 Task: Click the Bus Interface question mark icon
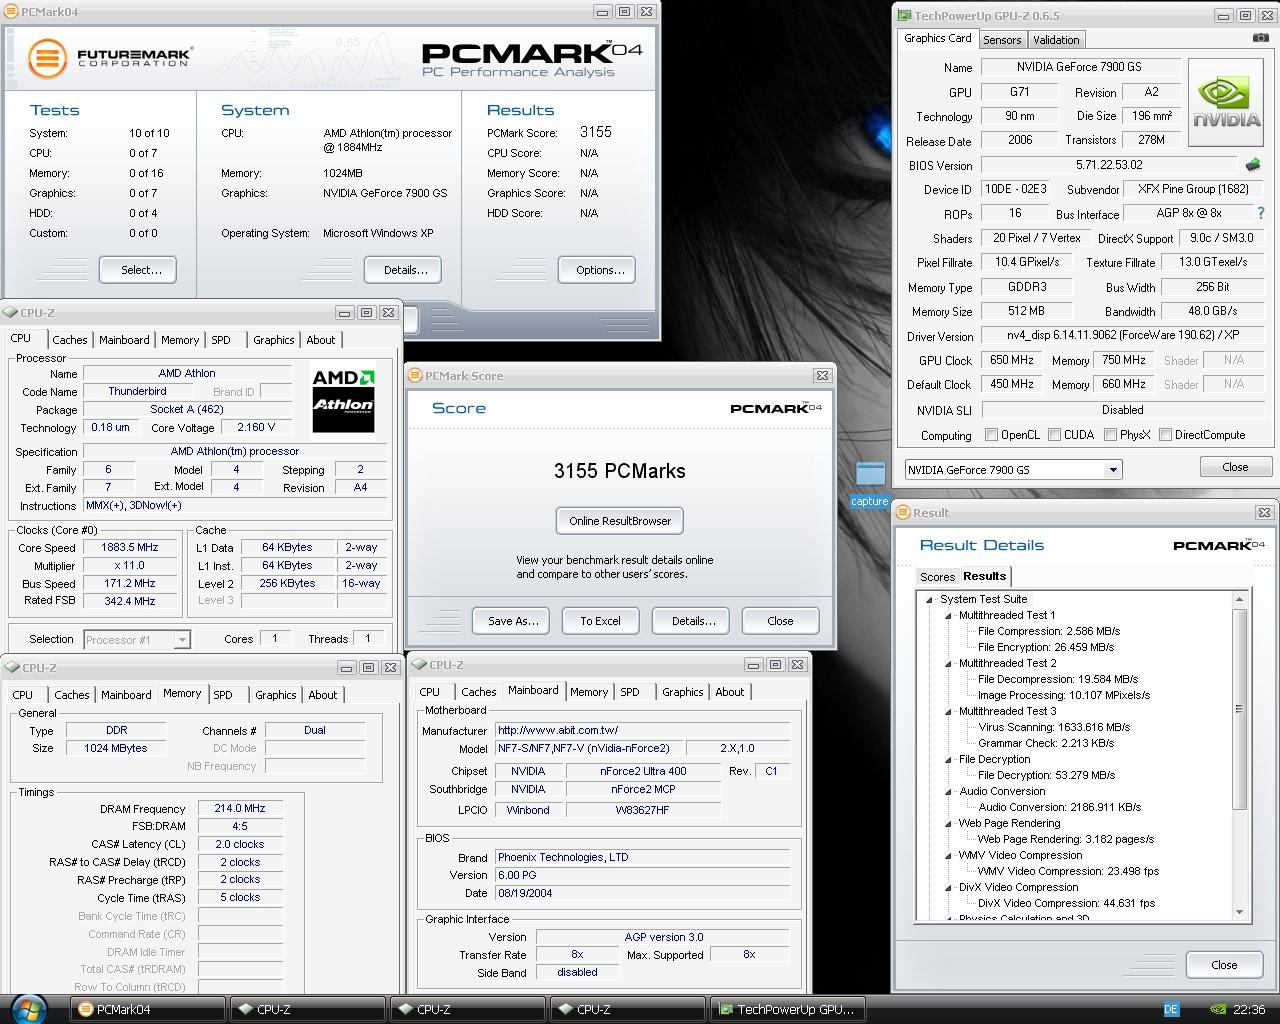point(1260,213)
